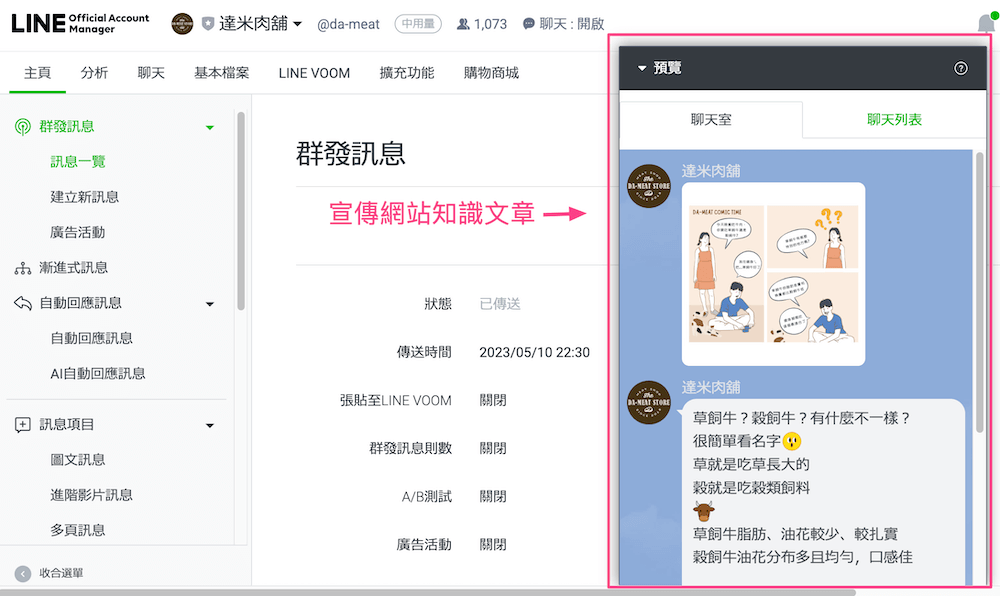Click the horizontal page scrollbar
The image size is (1000, 596).
427,592
